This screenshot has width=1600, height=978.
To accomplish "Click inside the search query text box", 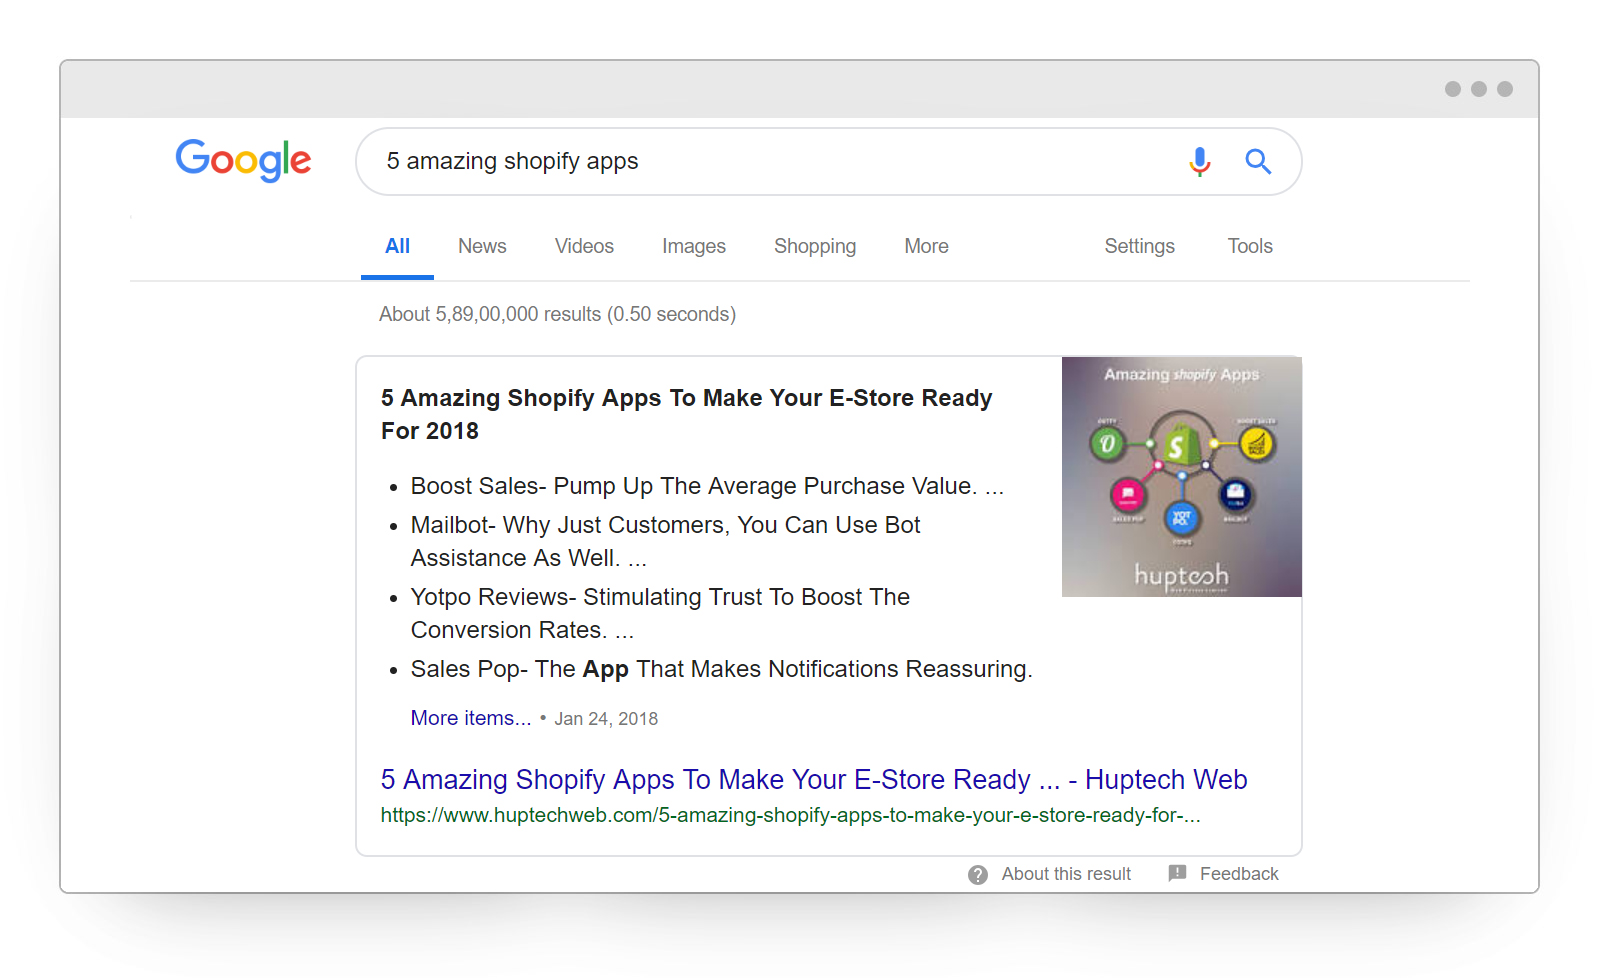I will (770, 161).
